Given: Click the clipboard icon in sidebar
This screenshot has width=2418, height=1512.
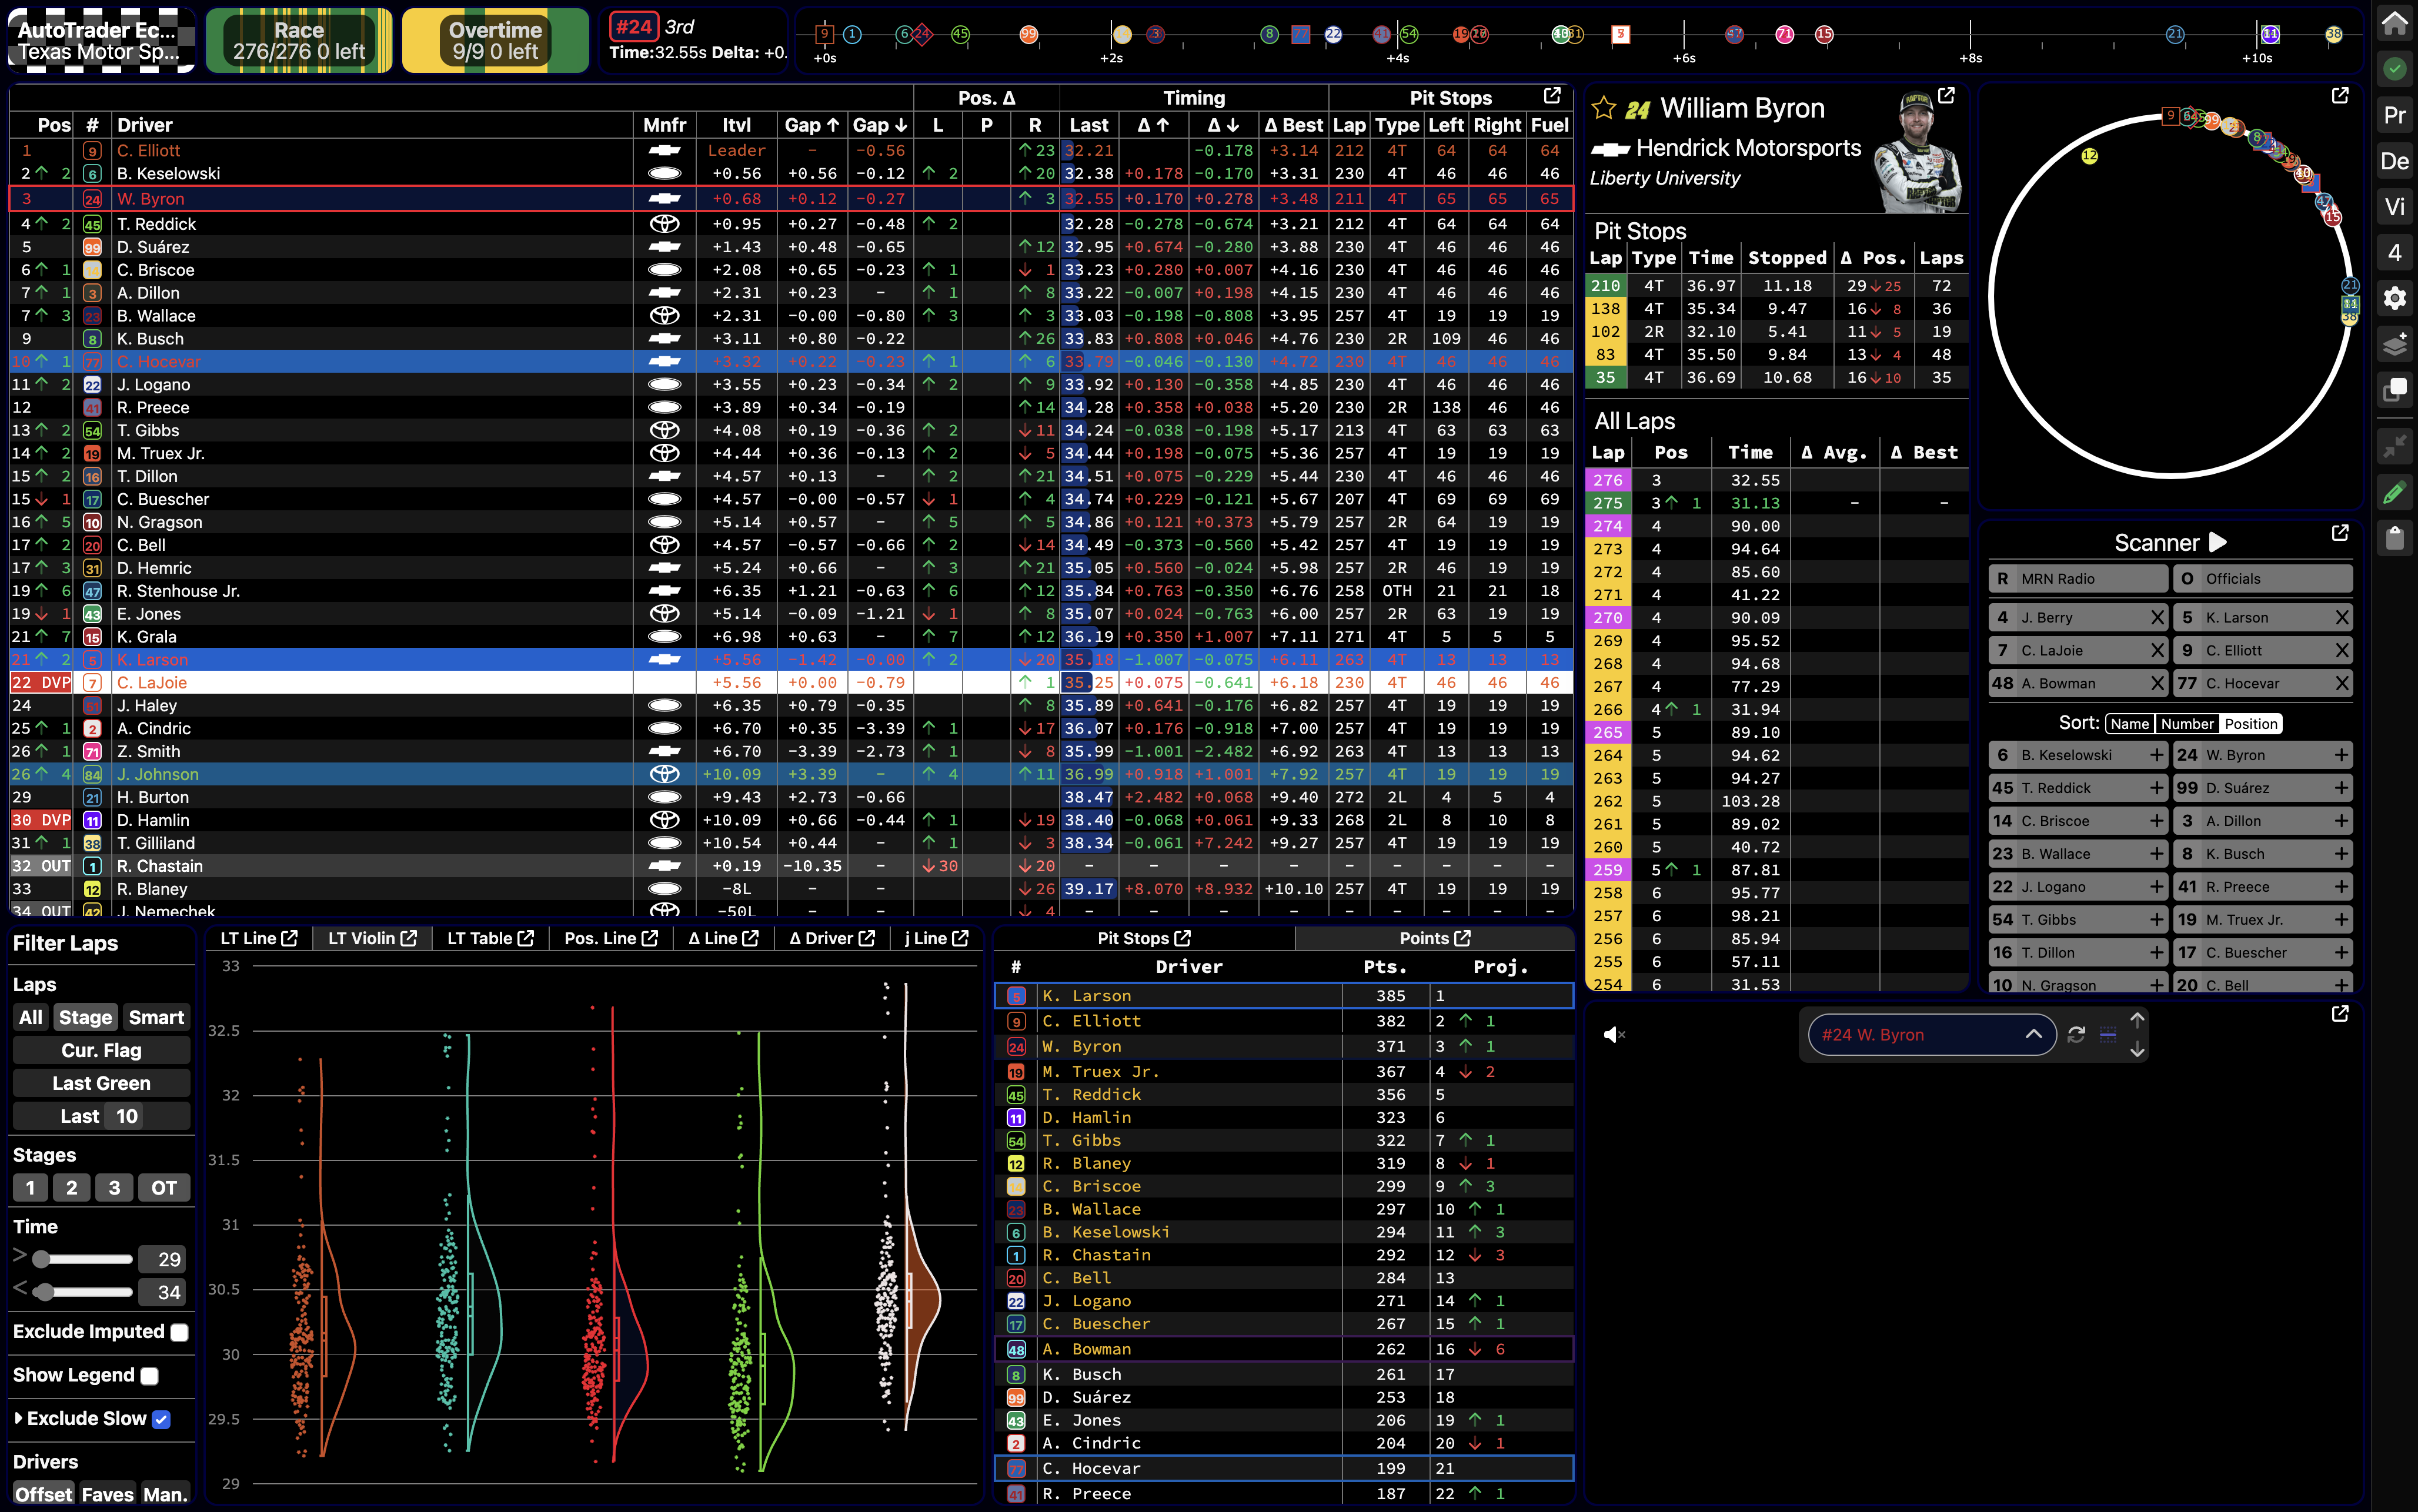Looking at the screenshot, I should coord(2394,538).
